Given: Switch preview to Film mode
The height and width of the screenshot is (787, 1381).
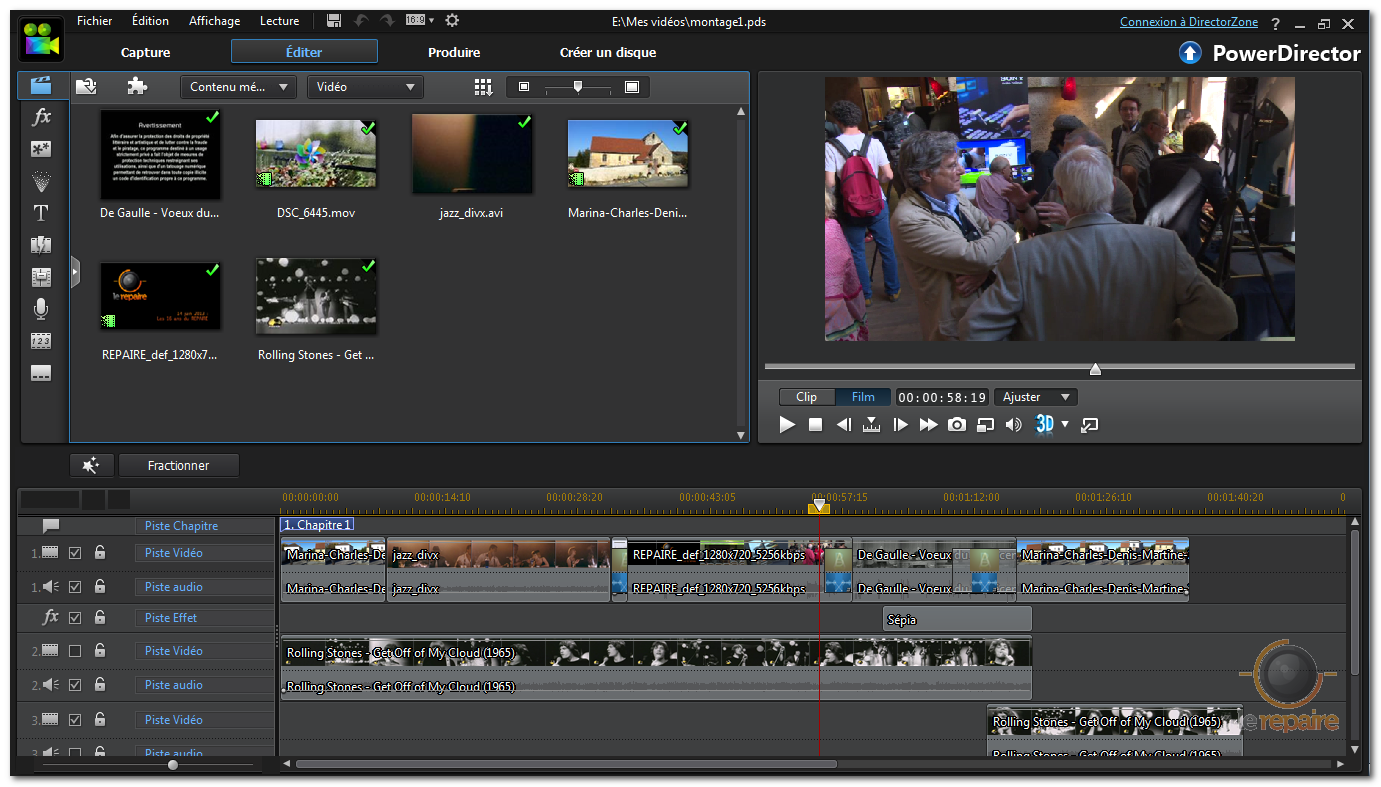Looking at the screenshot, I should pyautogui.click(x=863, y=397).
